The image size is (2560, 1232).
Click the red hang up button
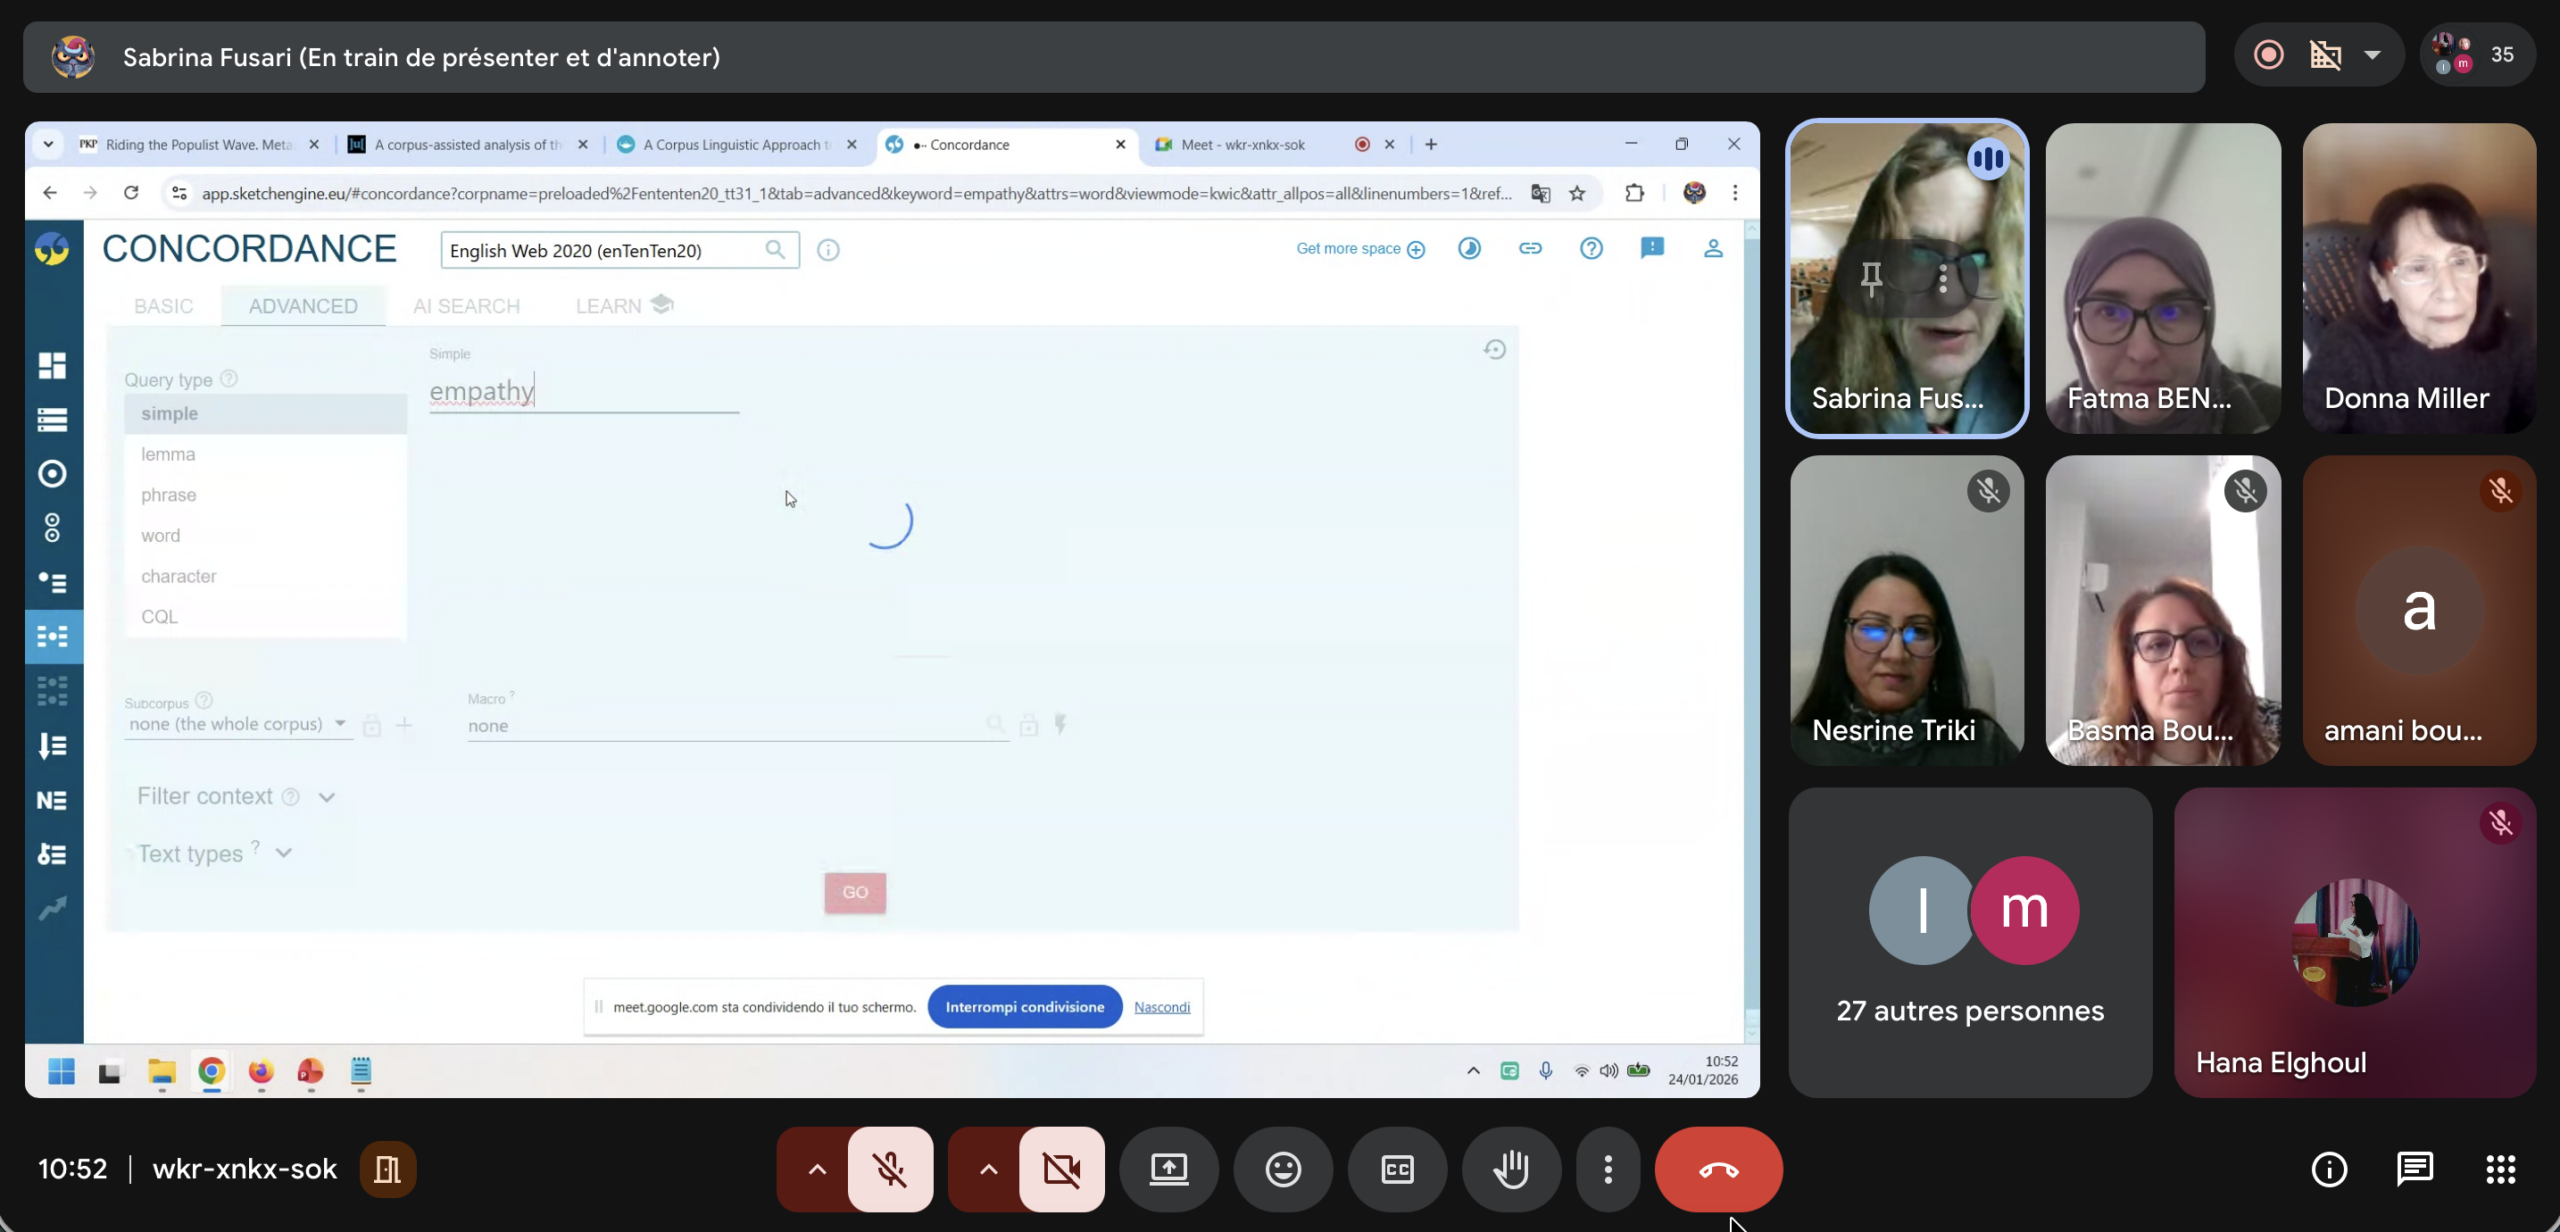click(x=1718, y=1169)
